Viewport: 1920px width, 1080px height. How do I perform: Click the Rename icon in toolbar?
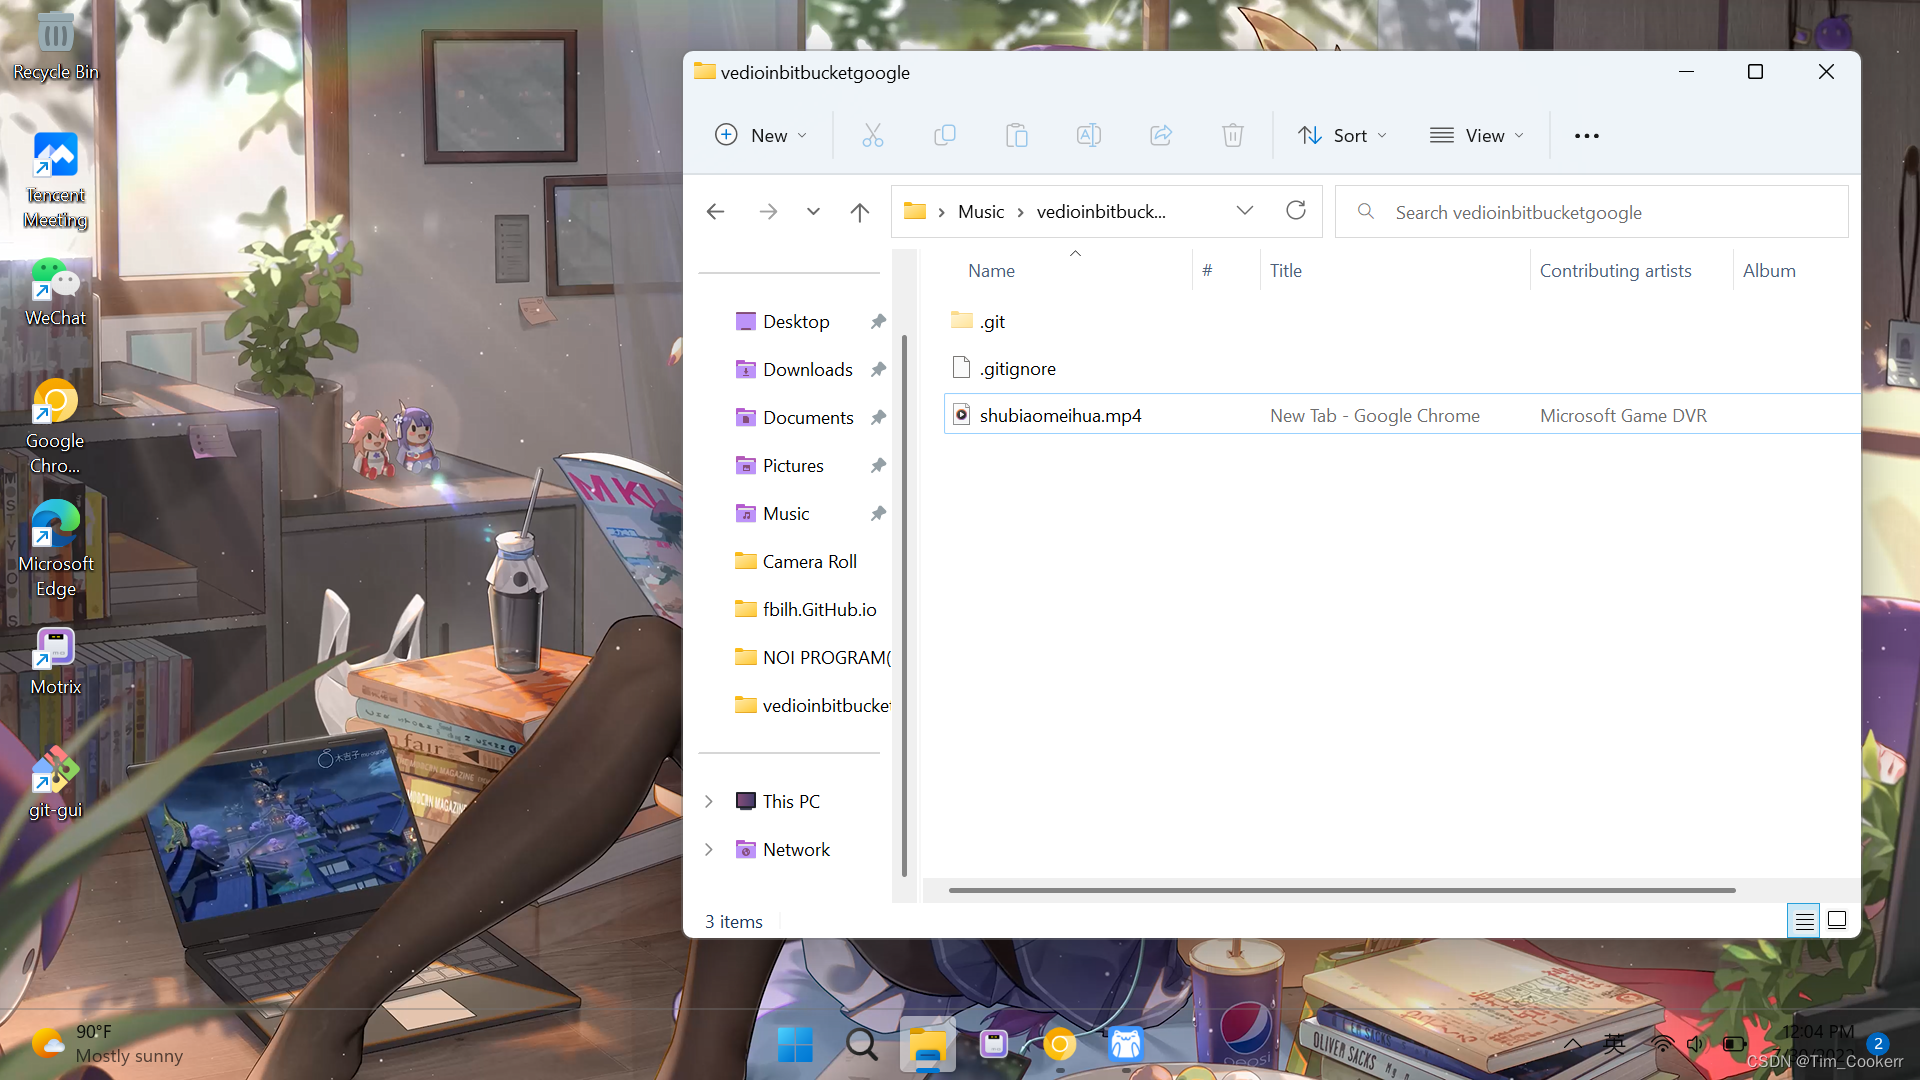click(1088, 135)
